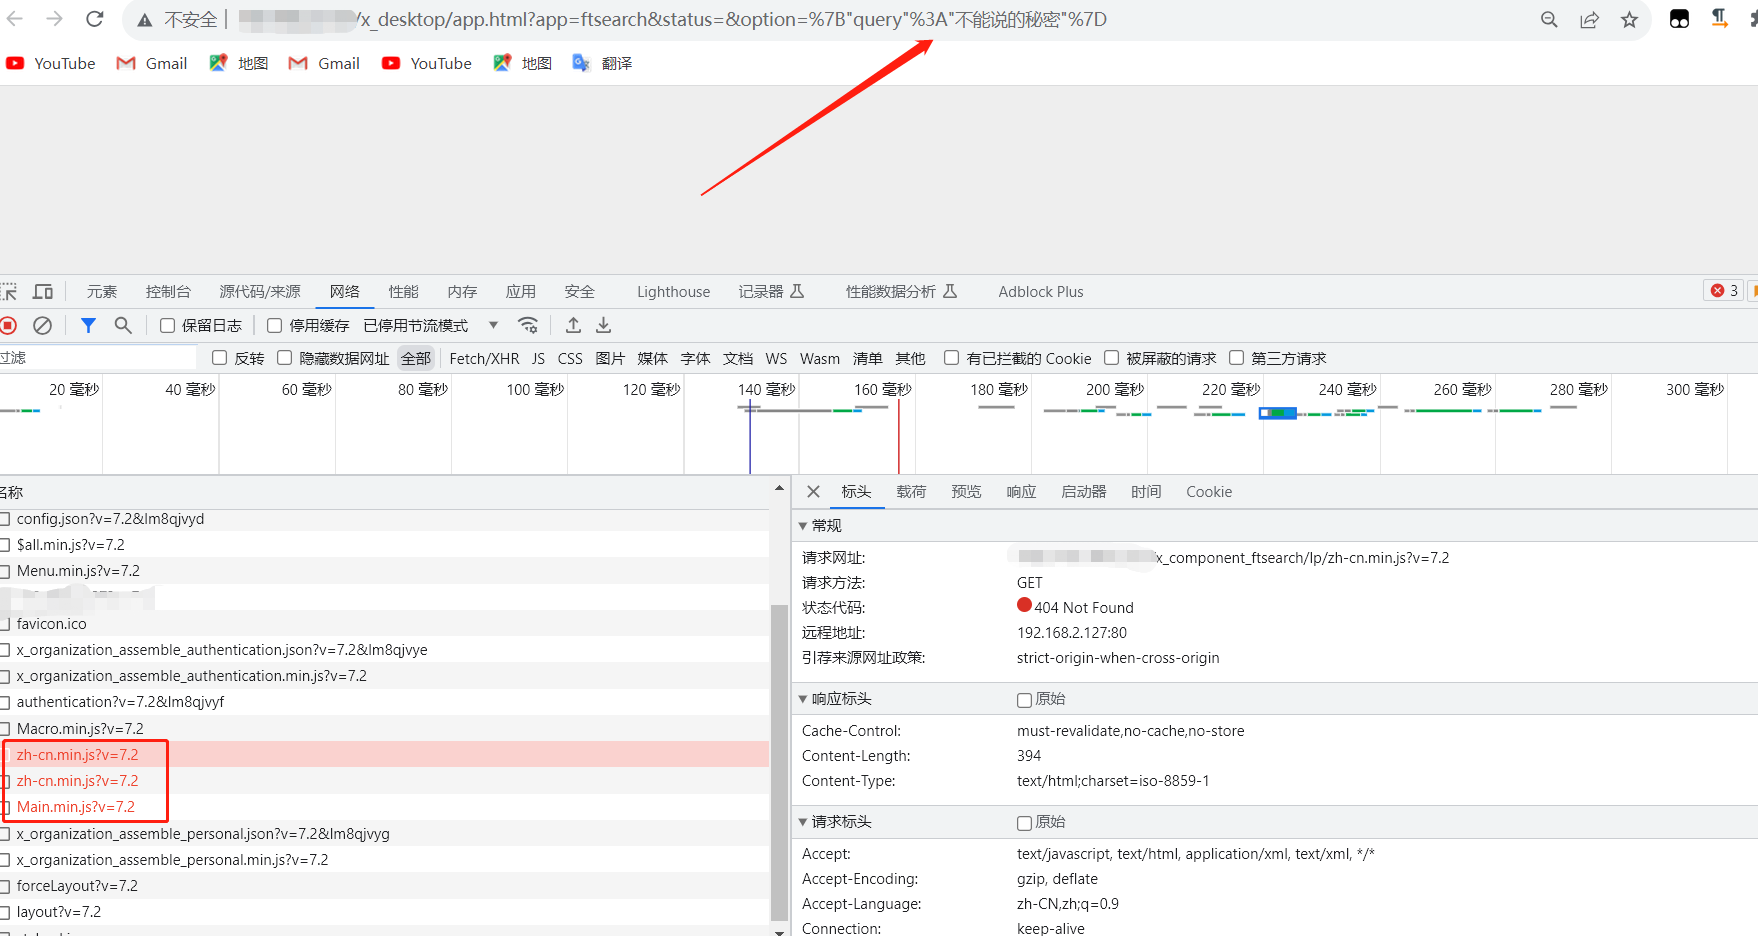The image size is (1758, 936).
Task: Click the clear network log icon
Action: [42, 325]
